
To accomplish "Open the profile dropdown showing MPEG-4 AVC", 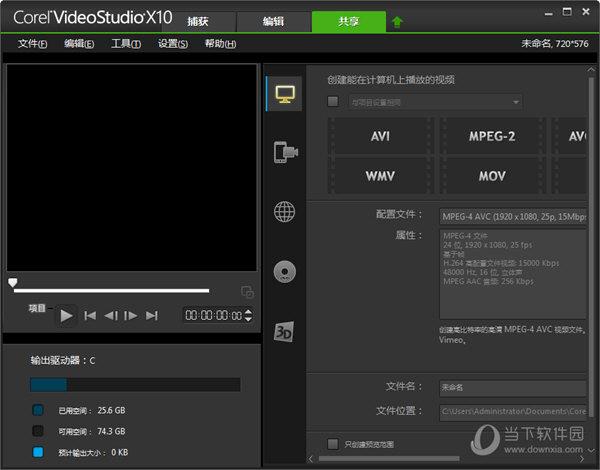I will [513, 217].
